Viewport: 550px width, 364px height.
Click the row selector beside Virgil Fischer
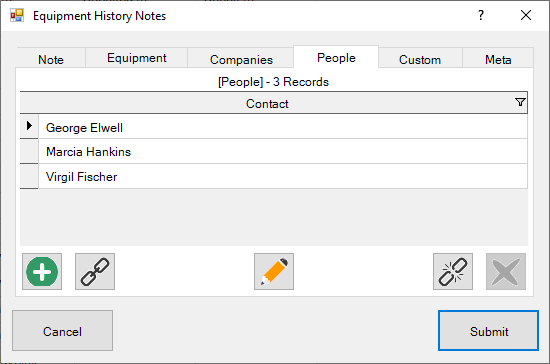29,176
